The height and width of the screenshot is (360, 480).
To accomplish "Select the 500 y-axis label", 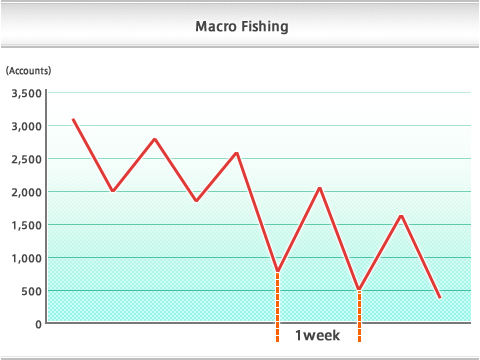I will pos(32,291).
